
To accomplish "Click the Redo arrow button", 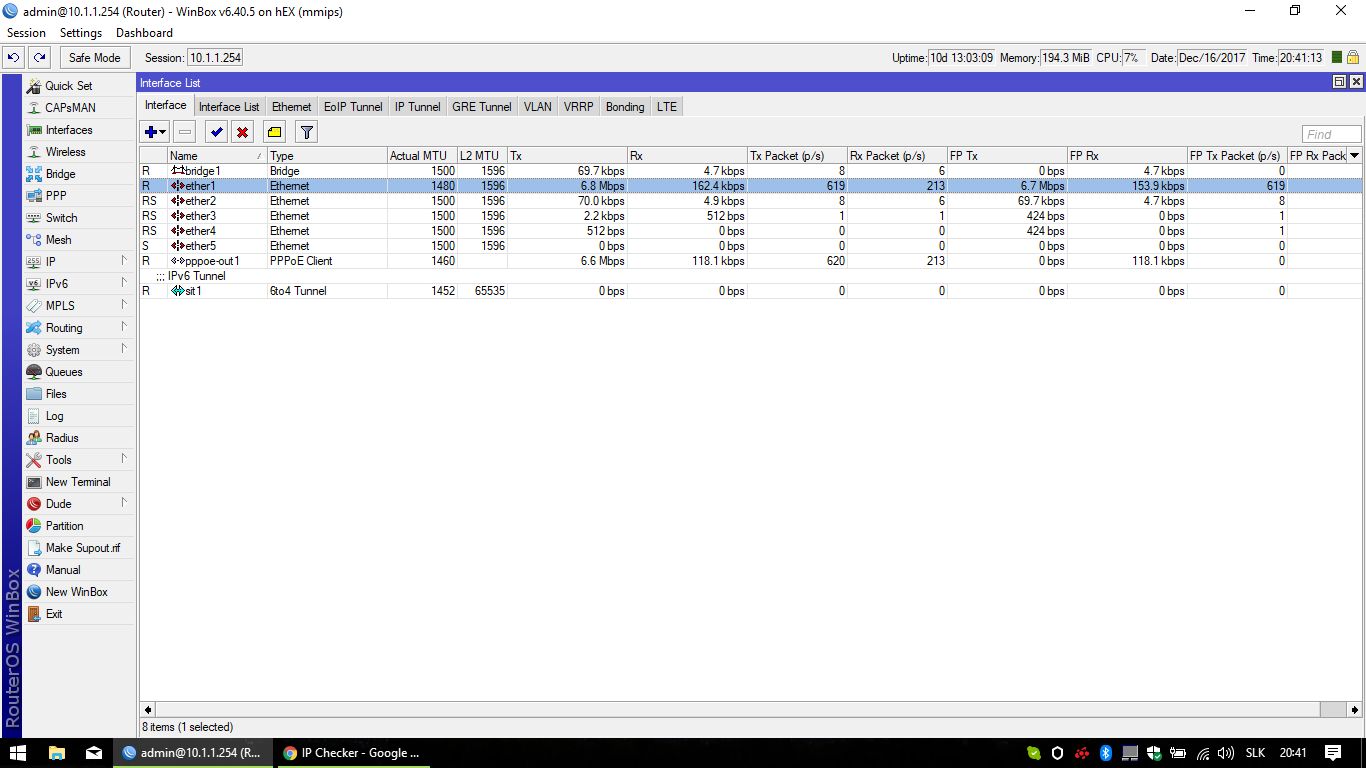I will tap(39, 58).
